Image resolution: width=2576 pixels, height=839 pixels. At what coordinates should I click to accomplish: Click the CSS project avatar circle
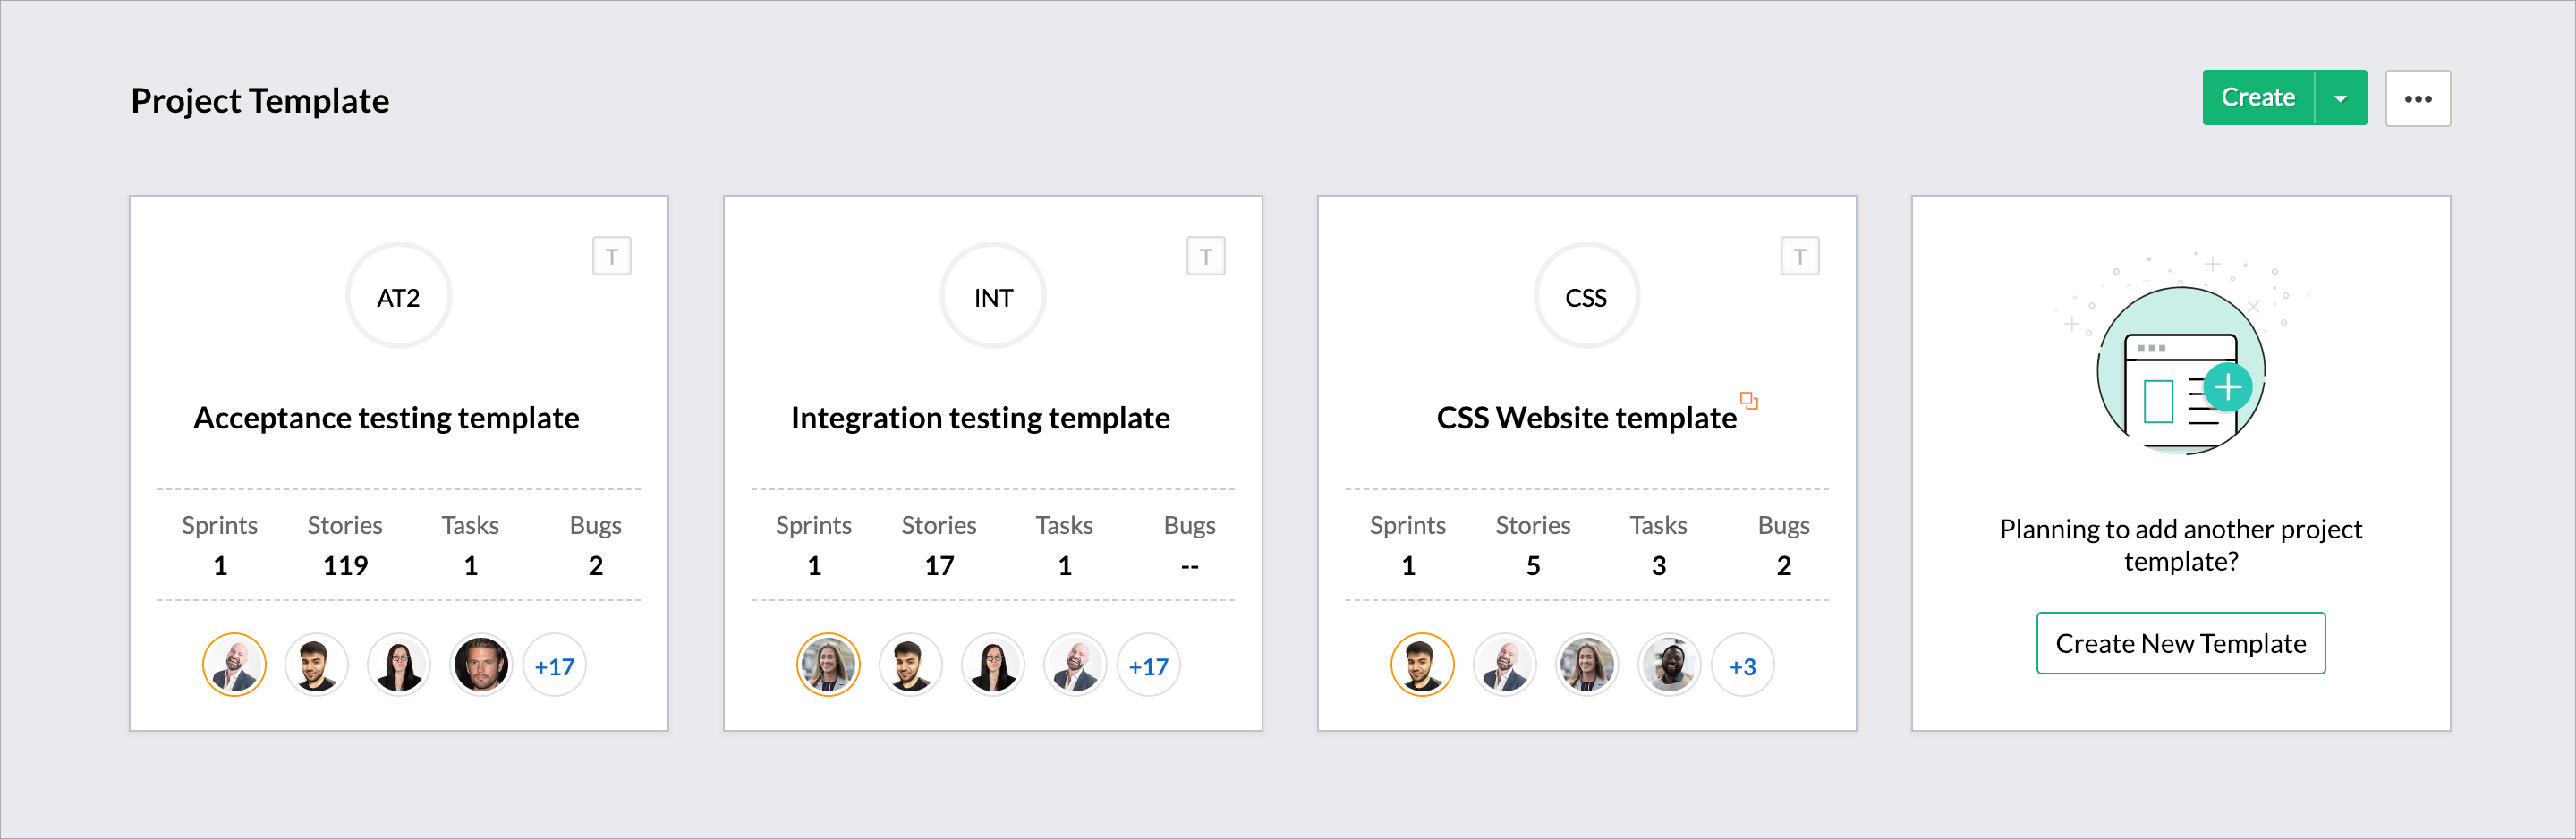1585,295
